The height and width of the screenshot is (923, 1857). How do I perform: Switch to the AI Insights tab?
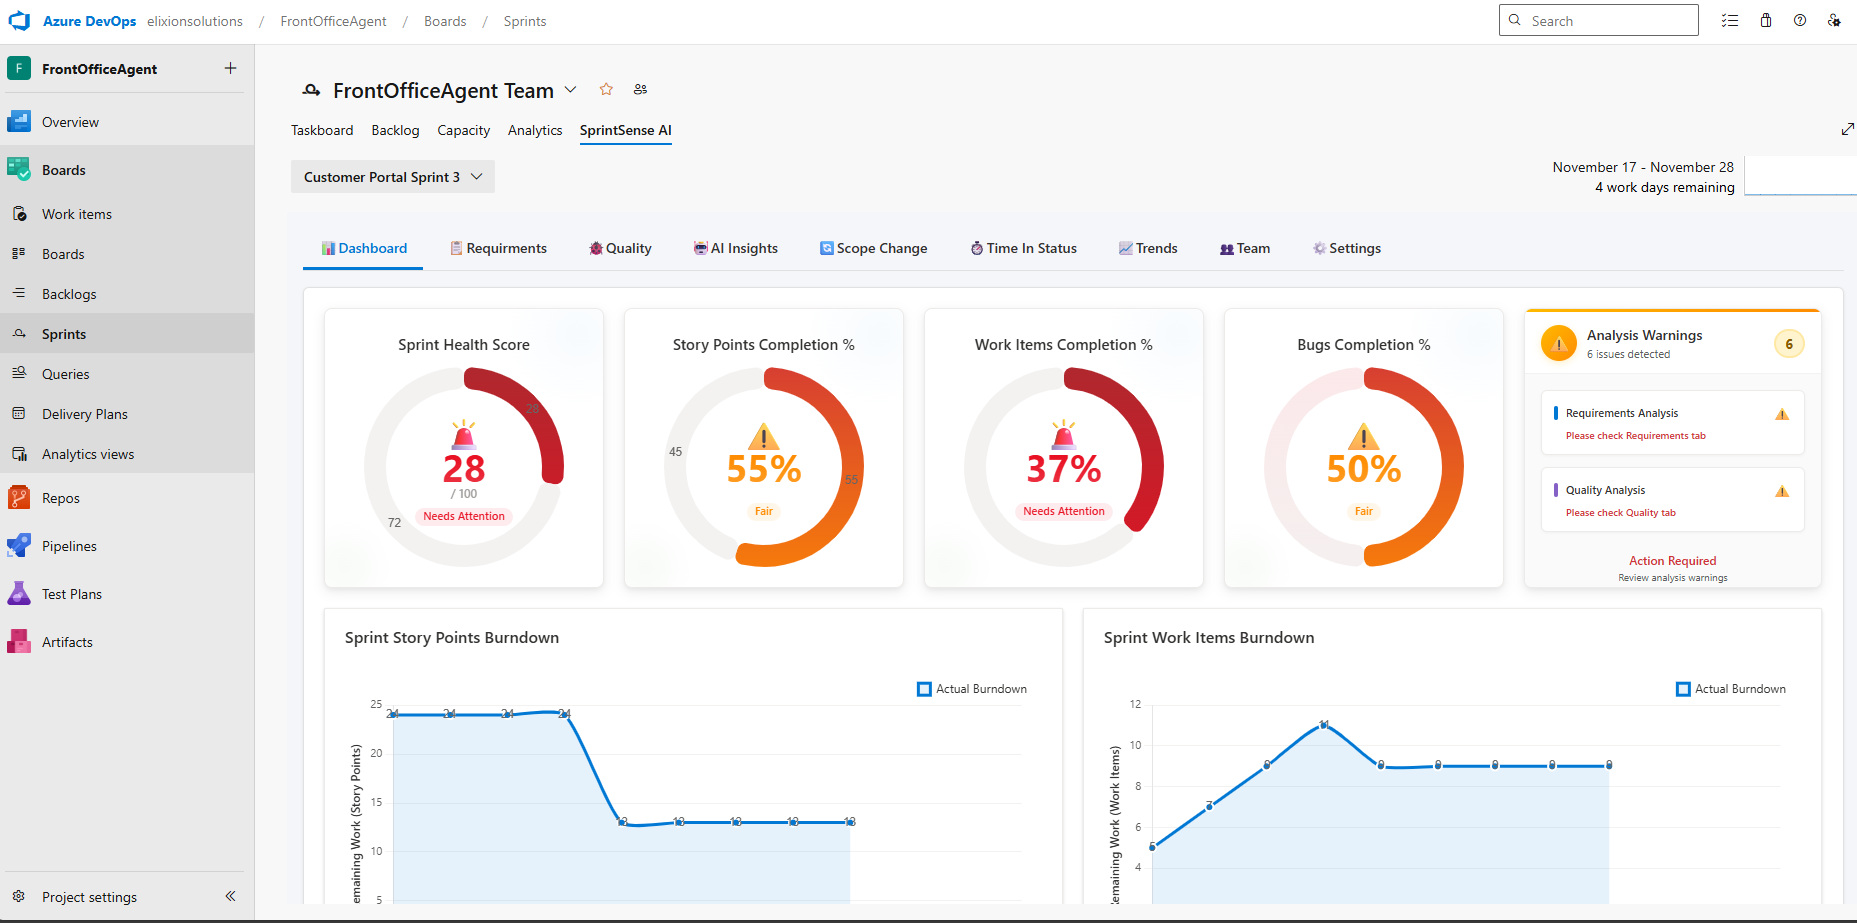736,248
